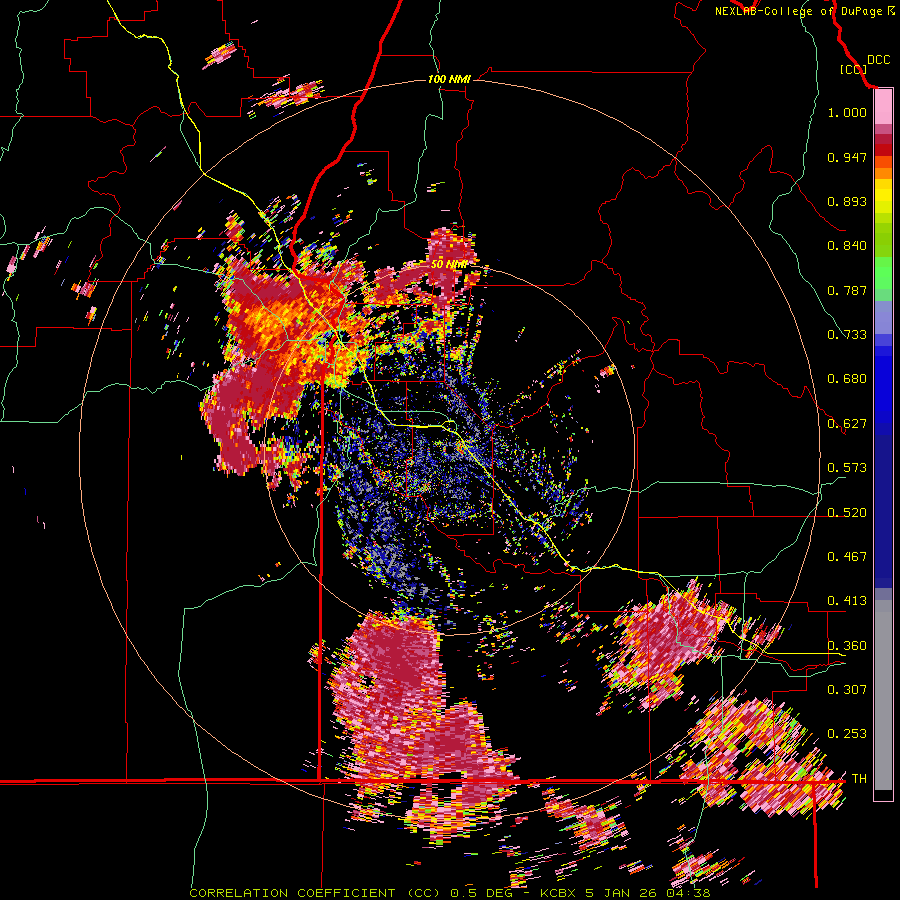Click the TH threshold label on the scale

point(859,779)
